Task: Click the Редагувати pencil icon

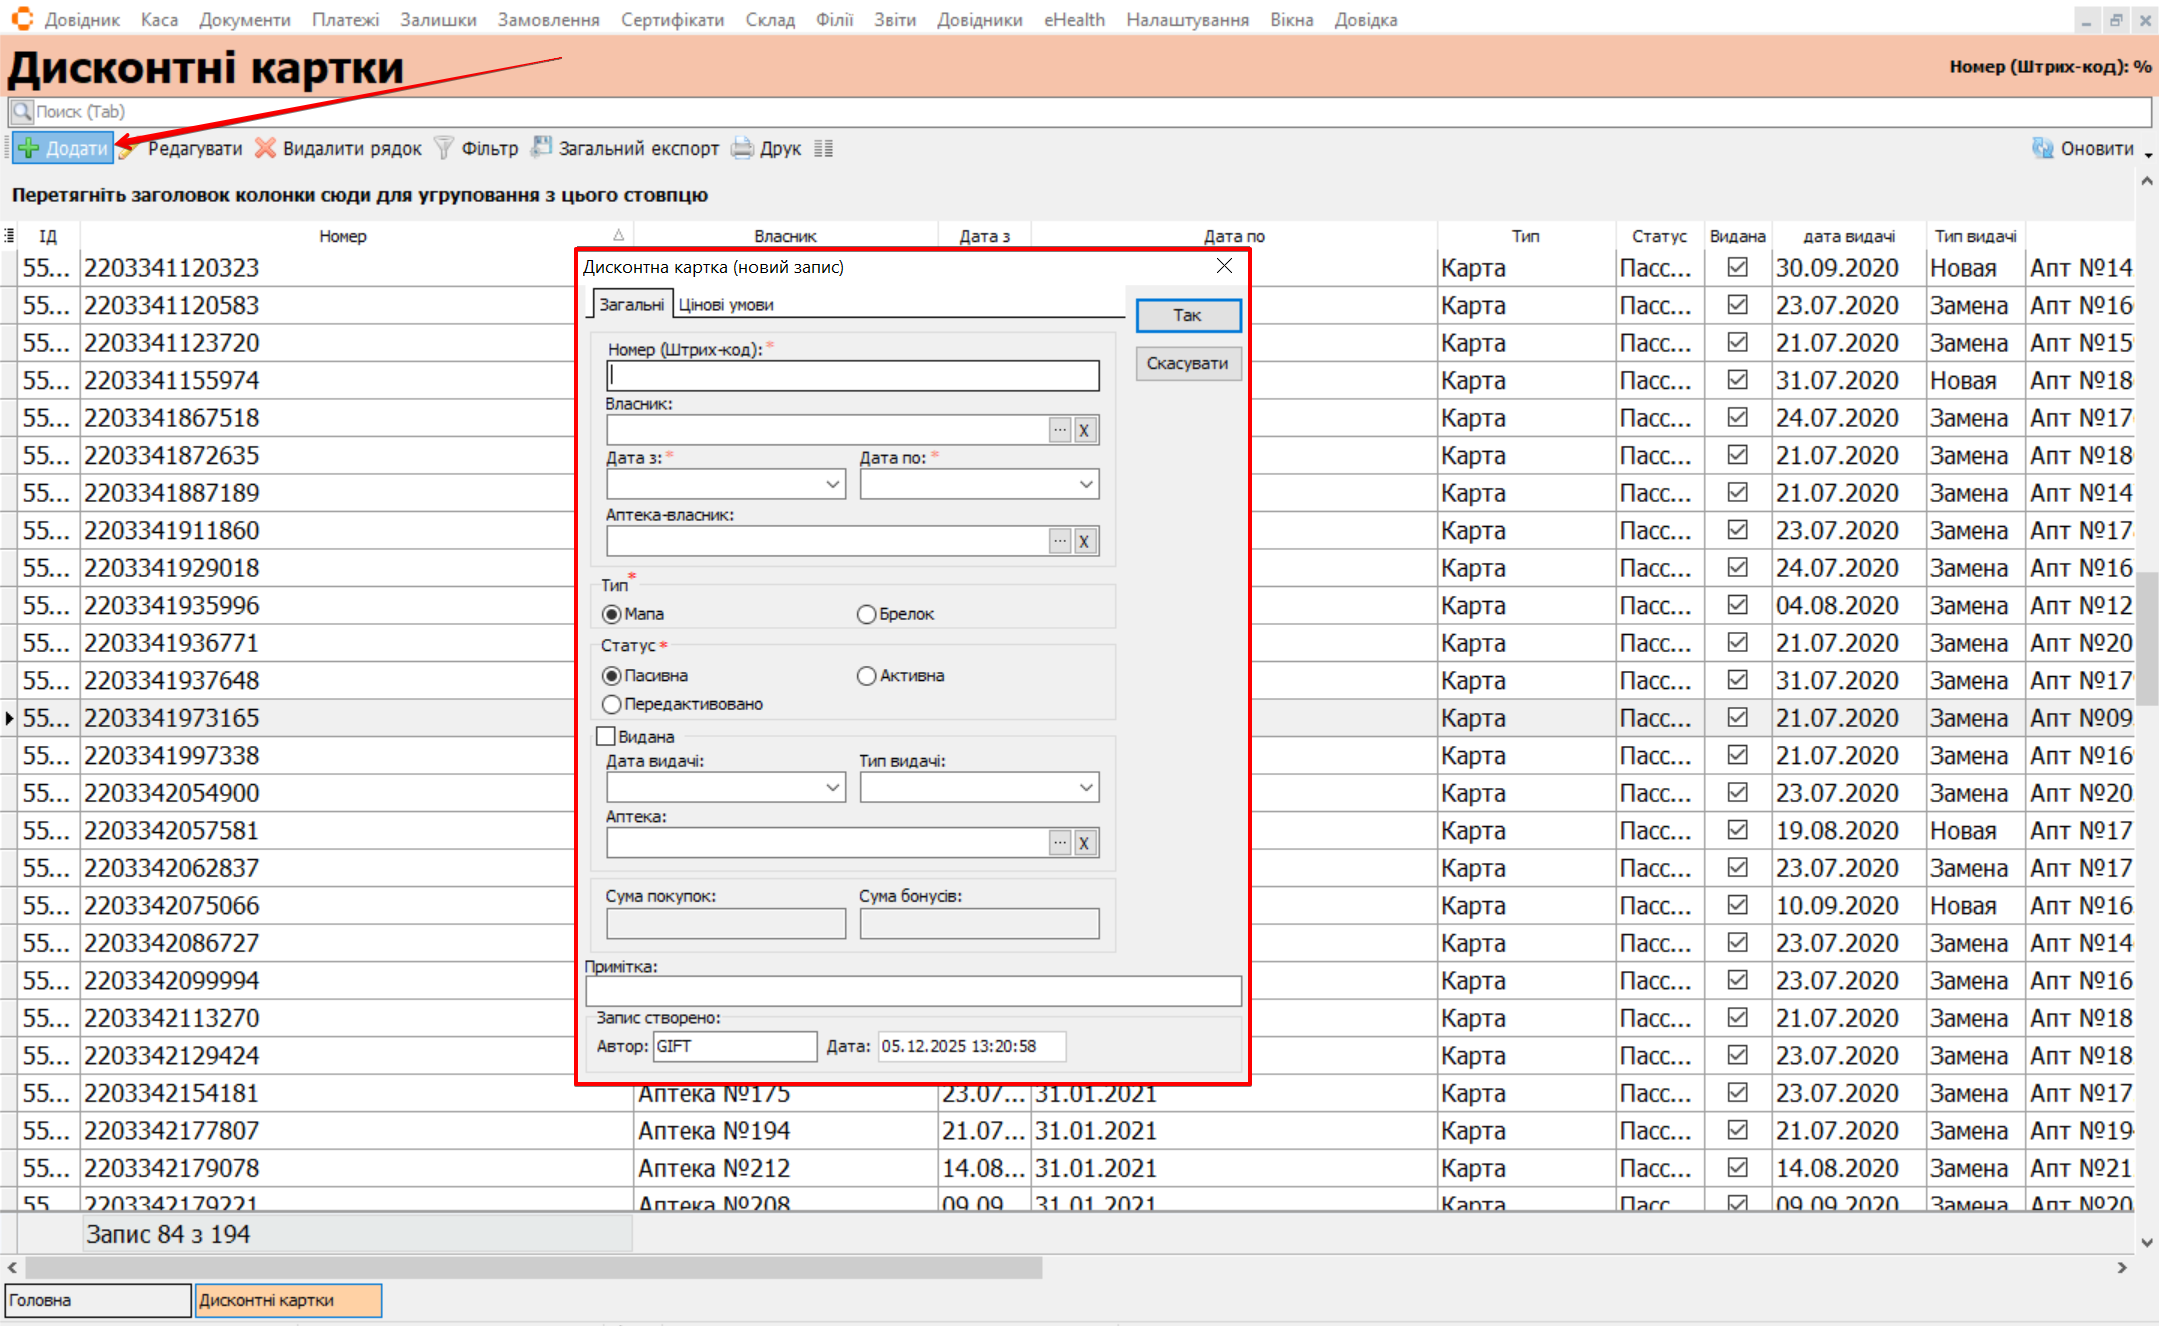Action: 129,149
